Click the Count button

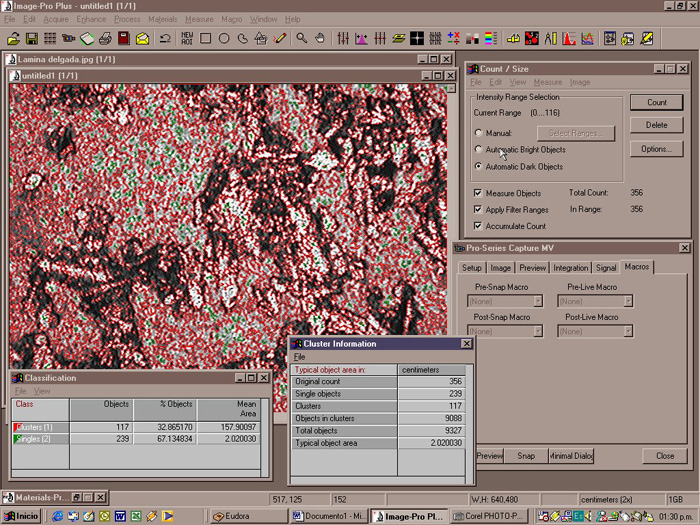(657, 102)
